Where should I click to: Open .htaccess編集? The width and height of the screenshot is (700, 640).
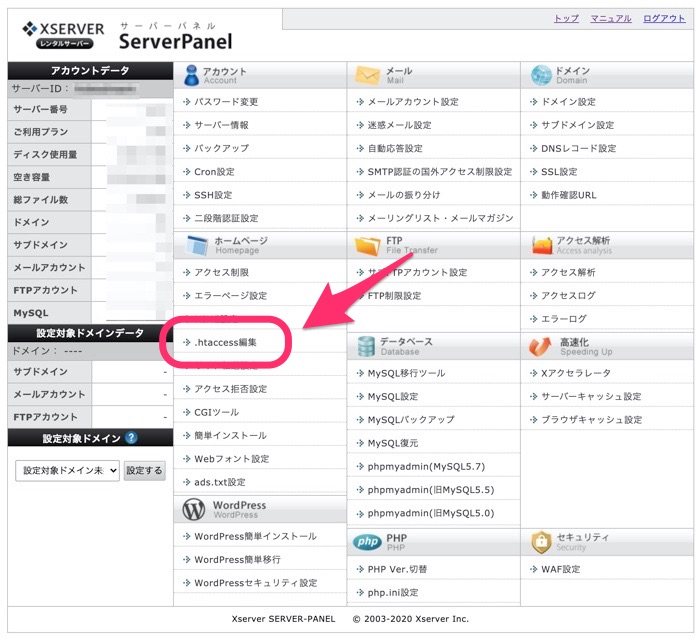tap(225, 342)
